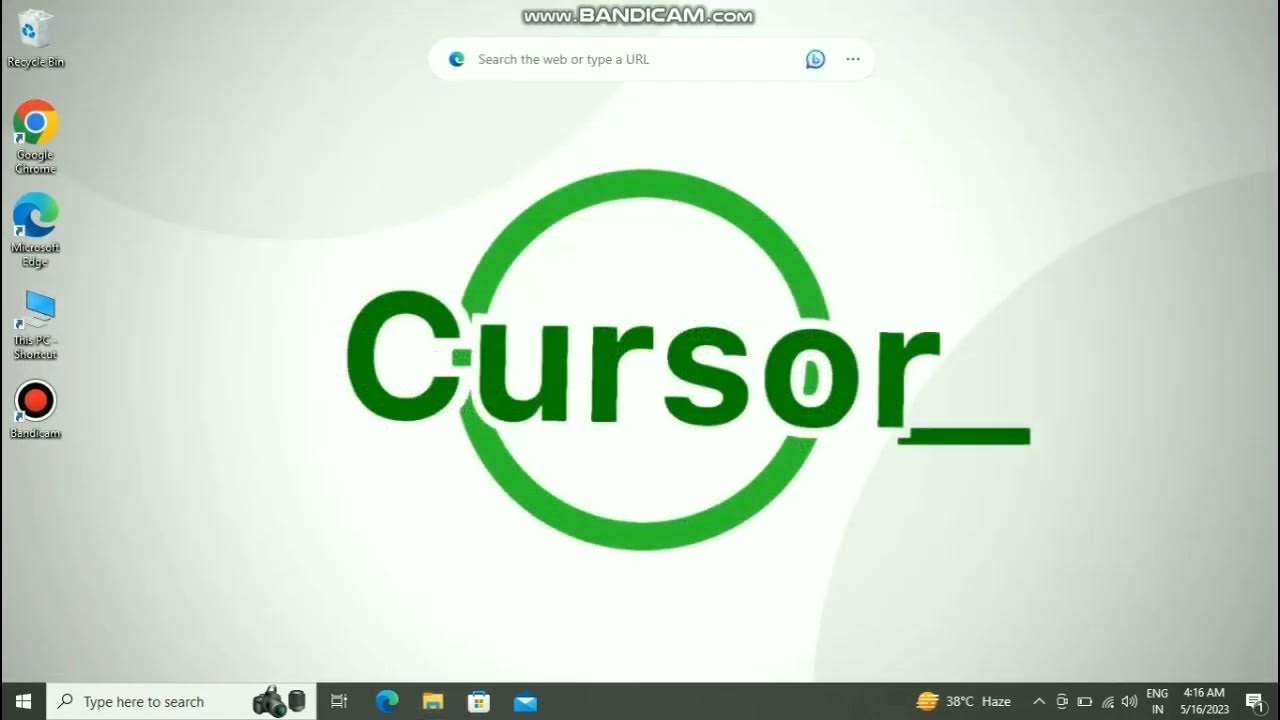Open Mail app from taskbar

coord(525,701)
